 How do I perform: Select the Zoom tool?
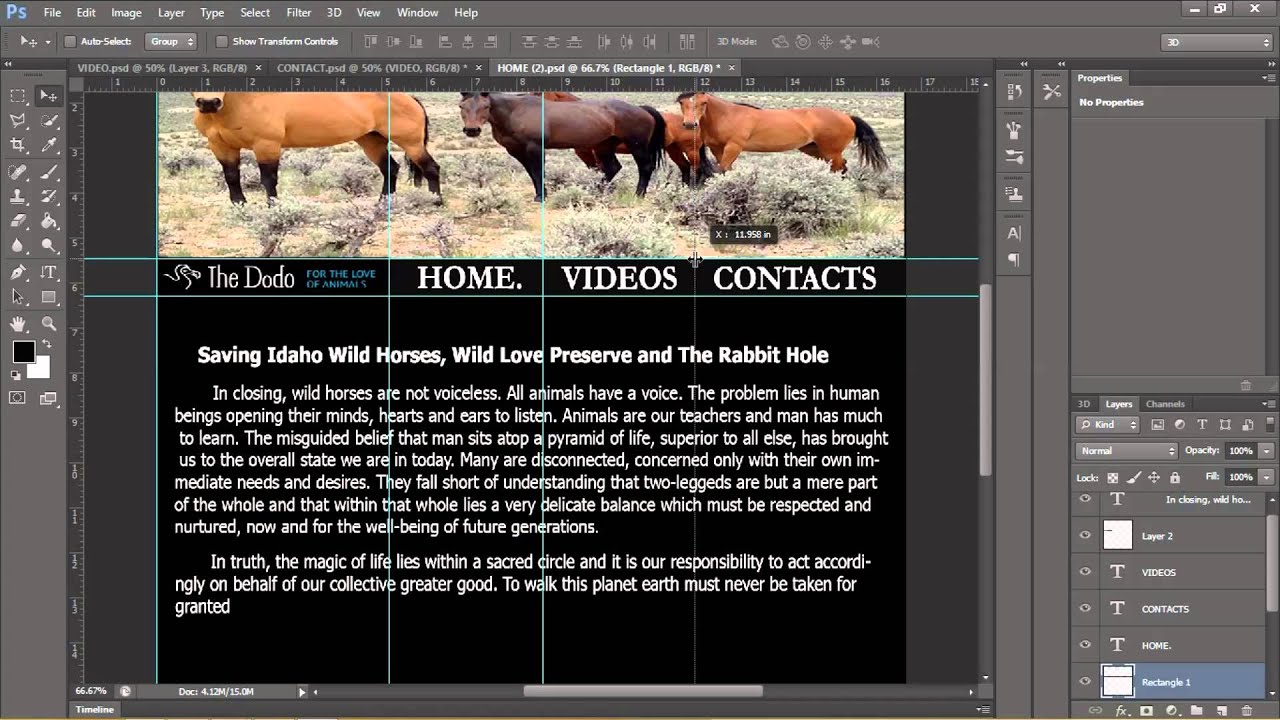pyautogui.click(x=48, y=324)
